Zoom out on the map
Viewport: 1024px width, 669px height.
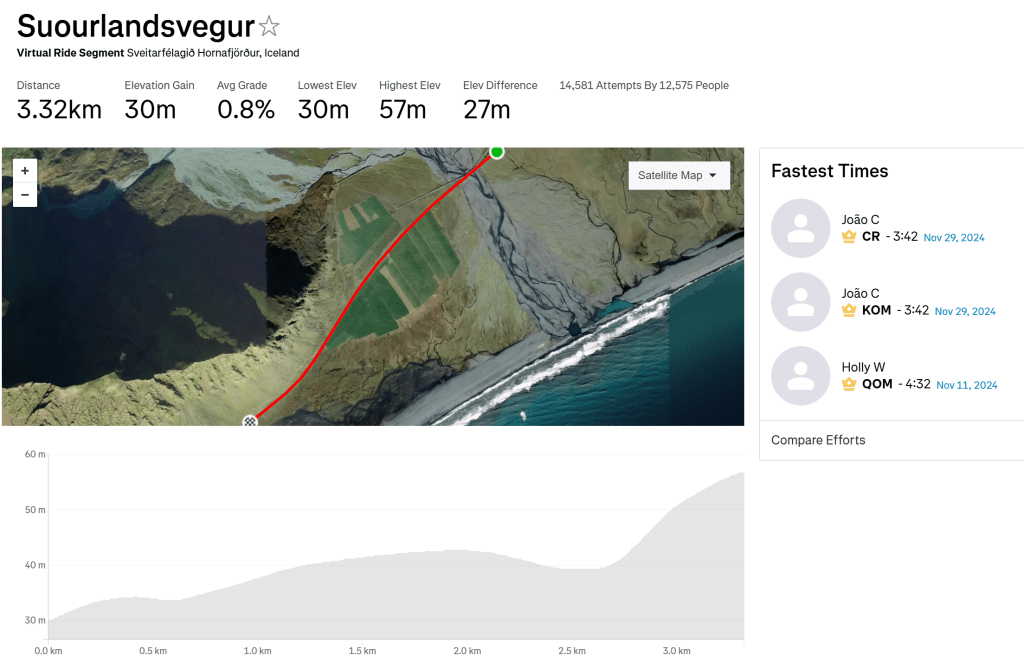click(25, 195)
